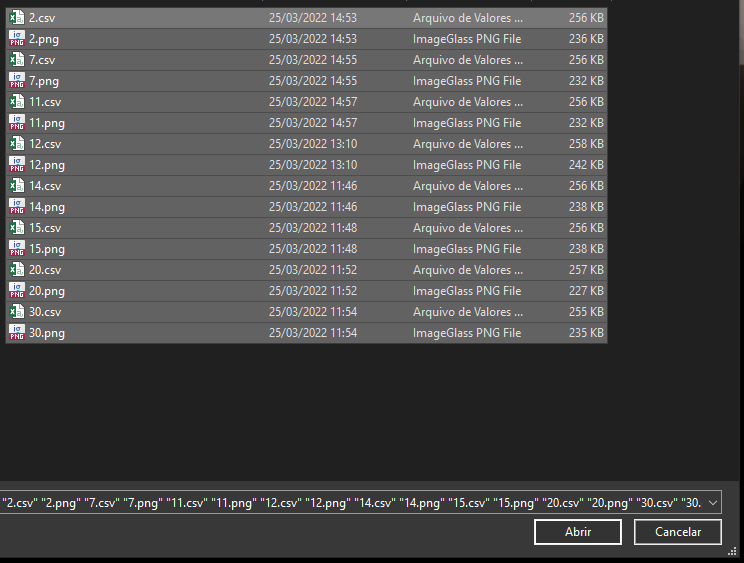Click the Cancelar button
744x563 pixels.
(678, 532)
